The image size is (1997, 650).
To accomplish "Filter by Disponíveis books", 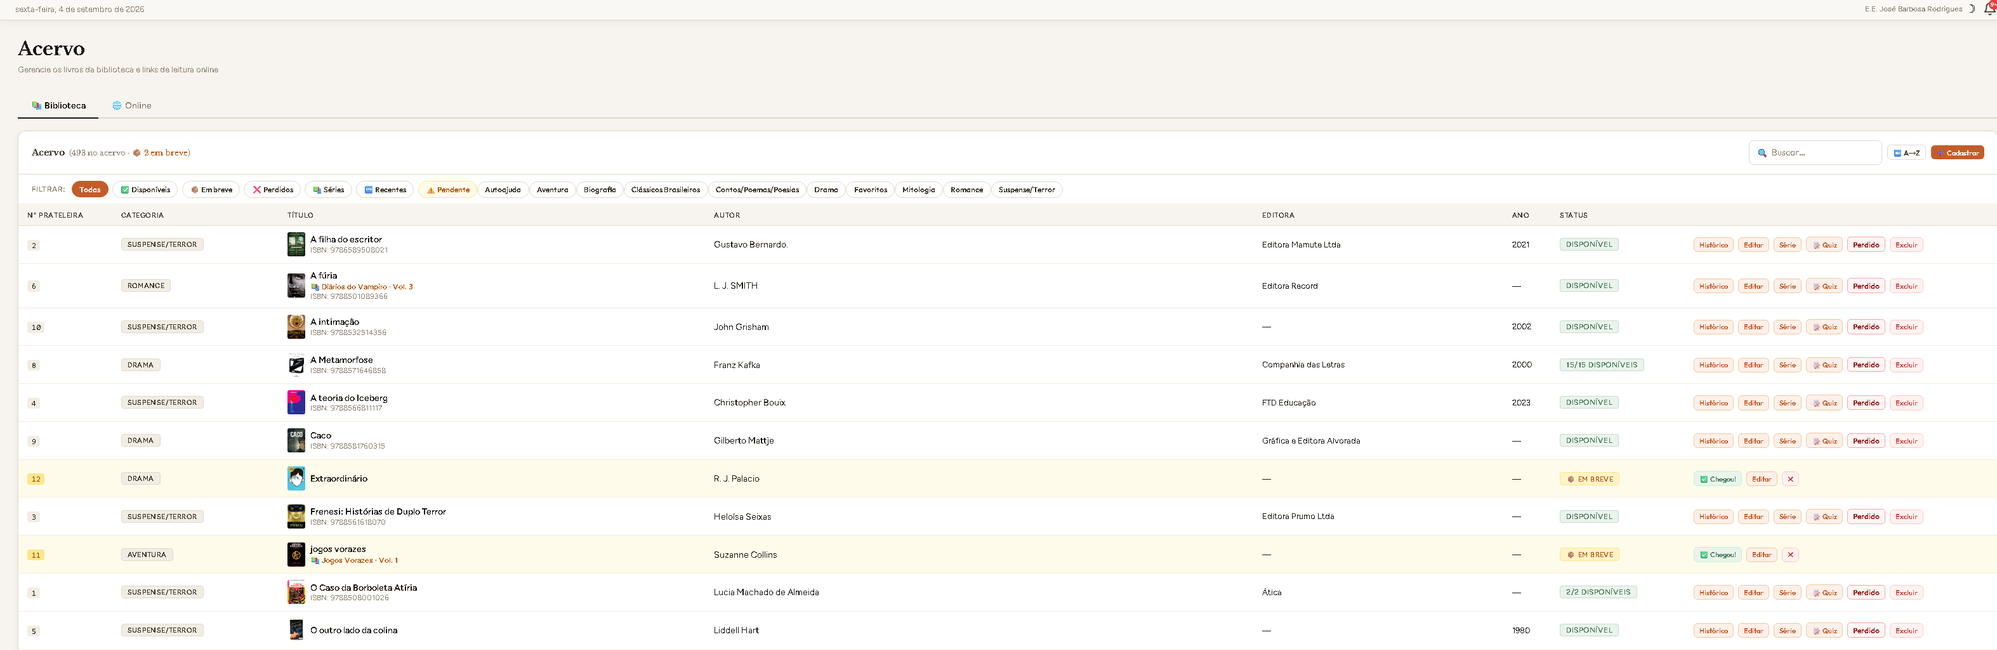I will pyautogui.click(x=145, y=189).
